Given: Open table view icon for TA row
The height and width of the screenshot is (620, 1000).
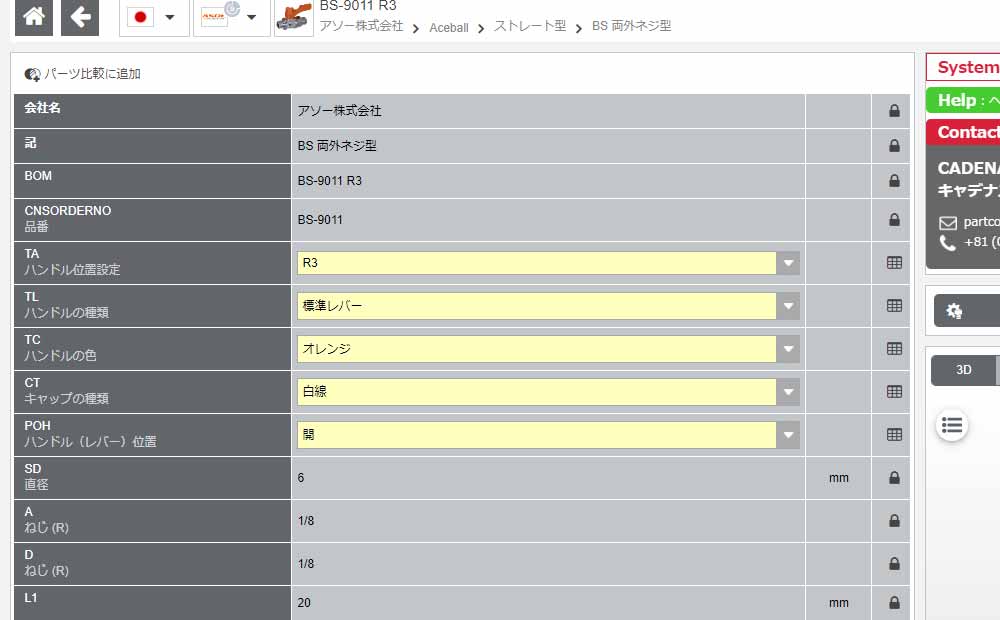Looking at the screenshot, I should (x=894, y=263).
